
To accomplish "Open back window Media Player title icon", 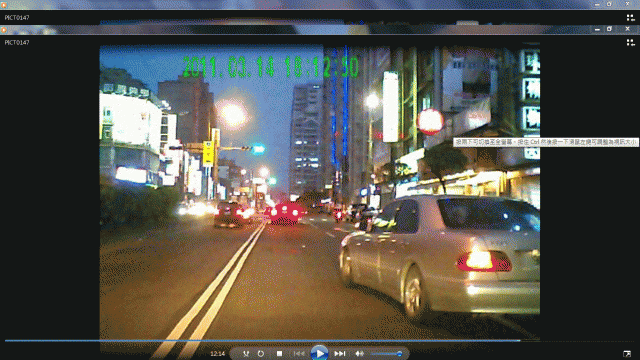I will click(4, 5).
